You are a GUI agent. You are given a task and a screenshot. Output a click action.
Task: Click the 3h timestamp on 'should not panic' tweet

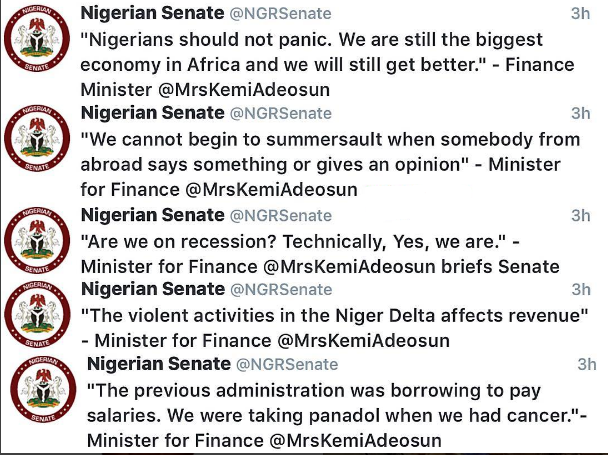[x=580, y=13]
